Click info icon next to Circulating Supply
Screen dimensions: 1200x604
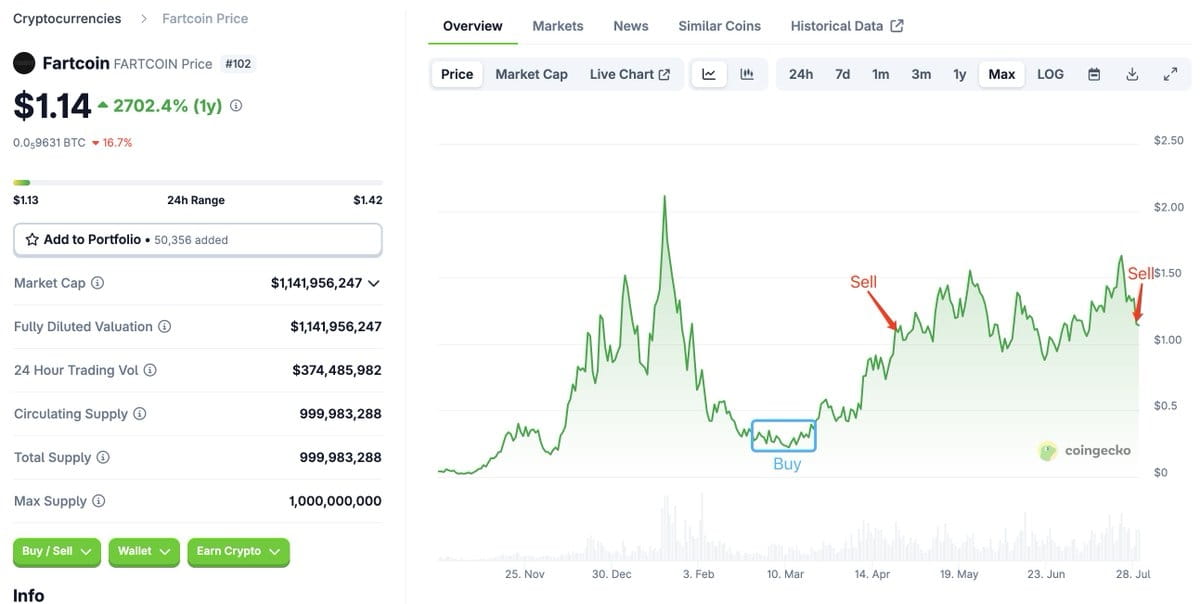[140, 414]
